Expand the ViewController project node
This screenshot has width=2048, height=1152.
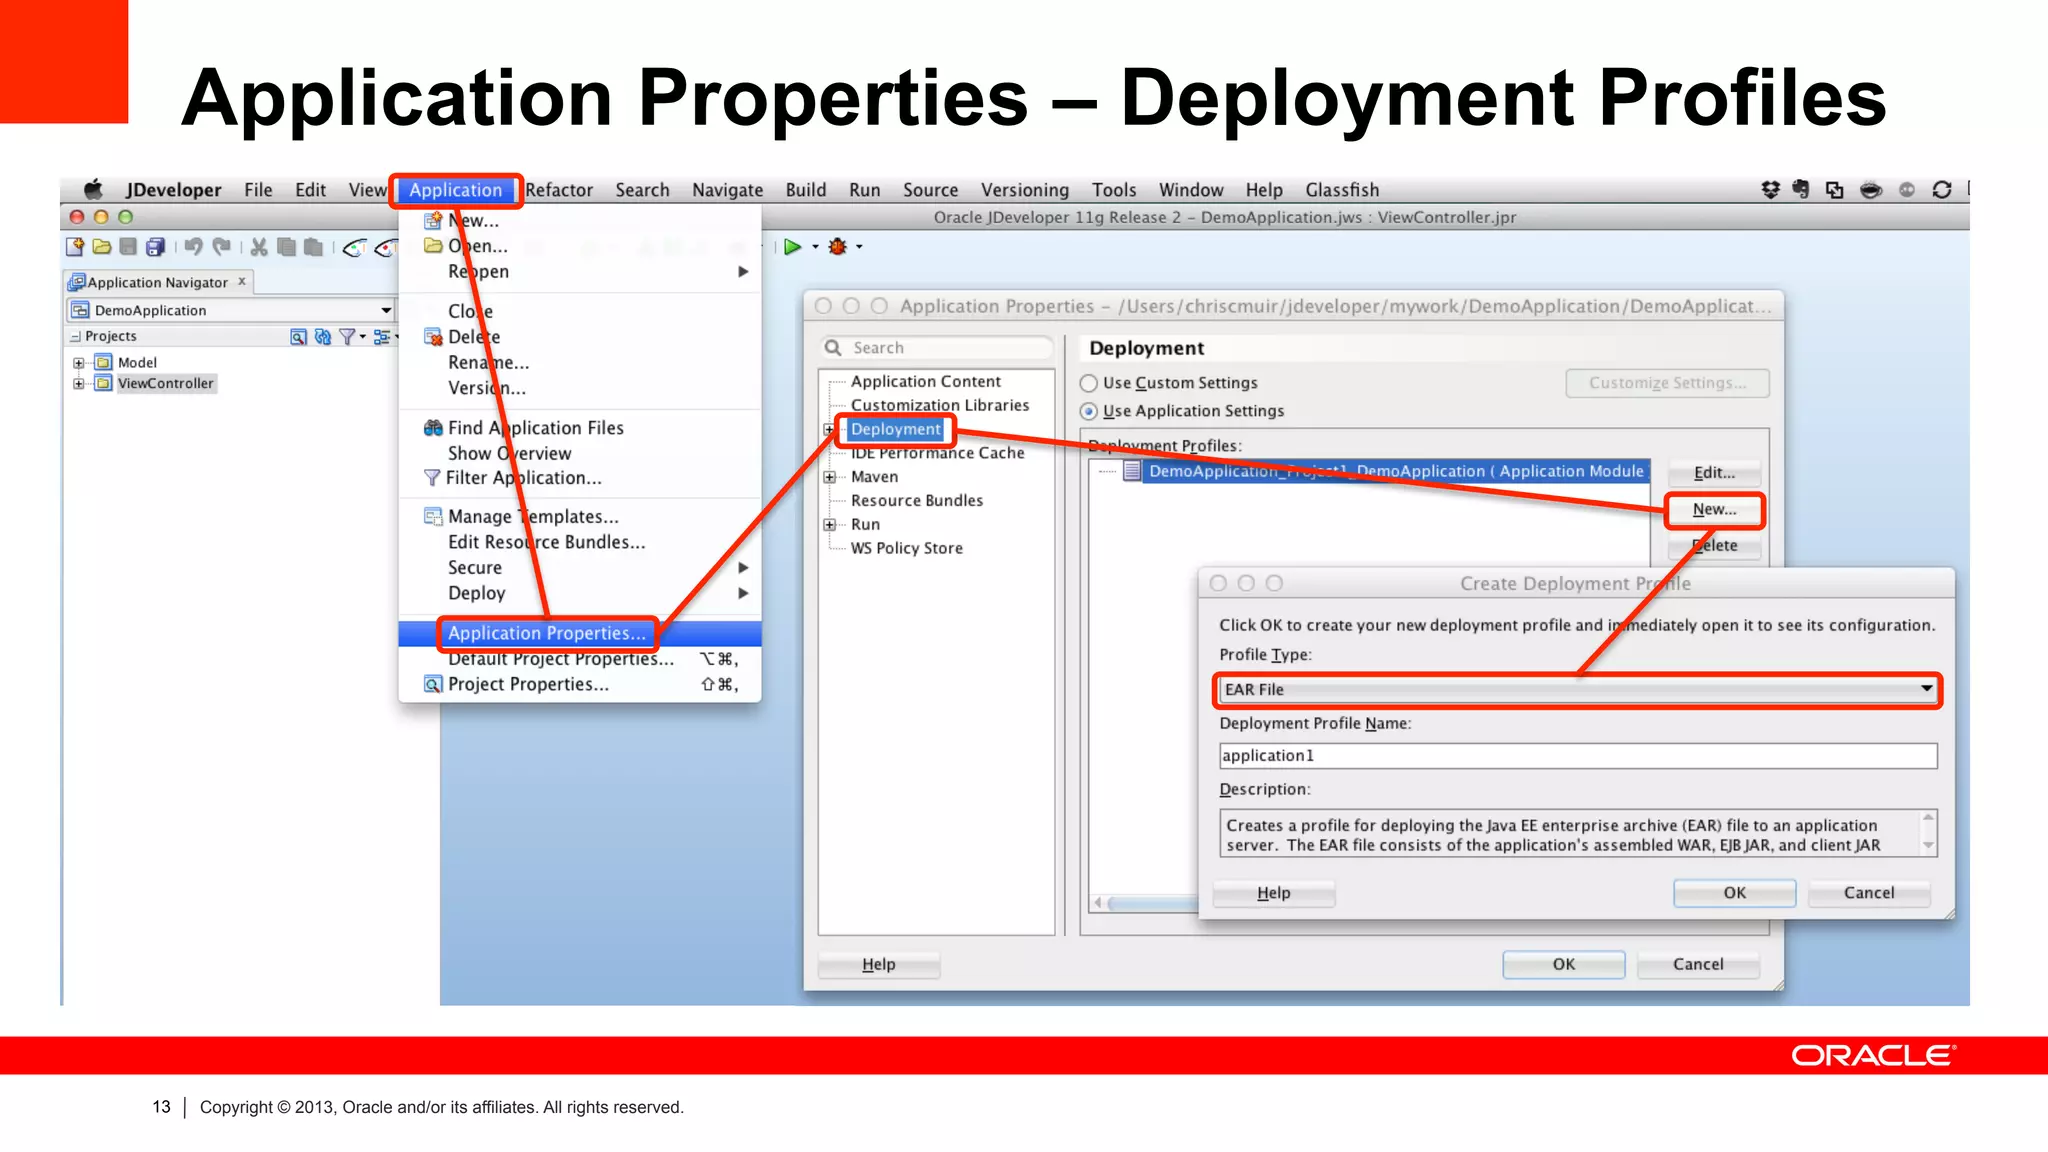click(79, 384)
